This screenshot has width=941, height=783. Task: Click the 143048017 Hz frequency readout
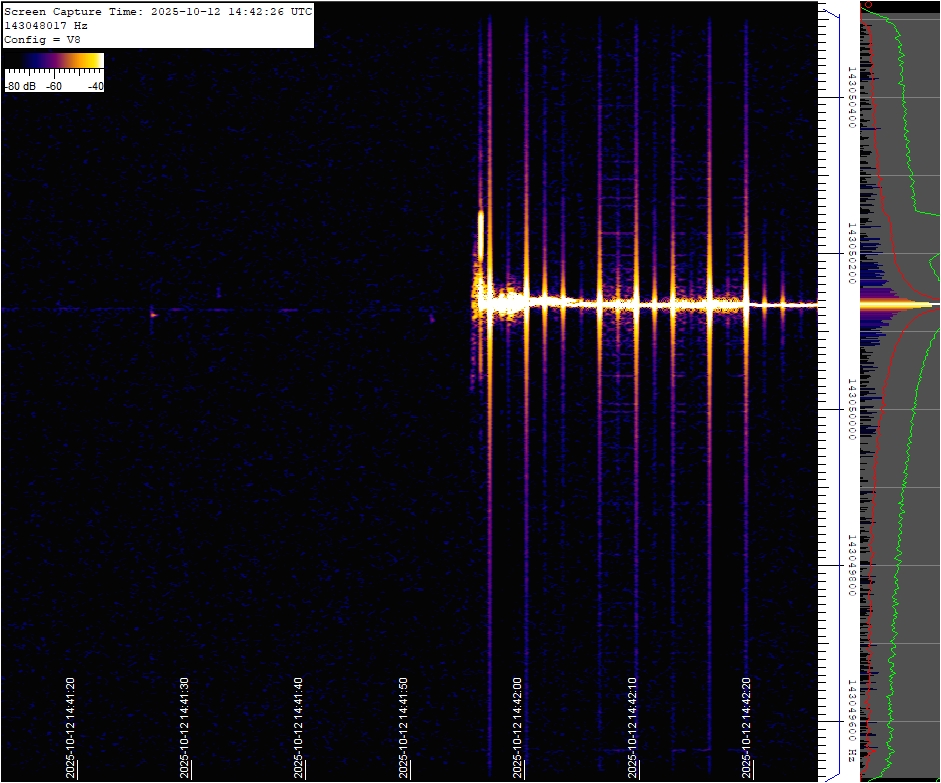[45, 25]
